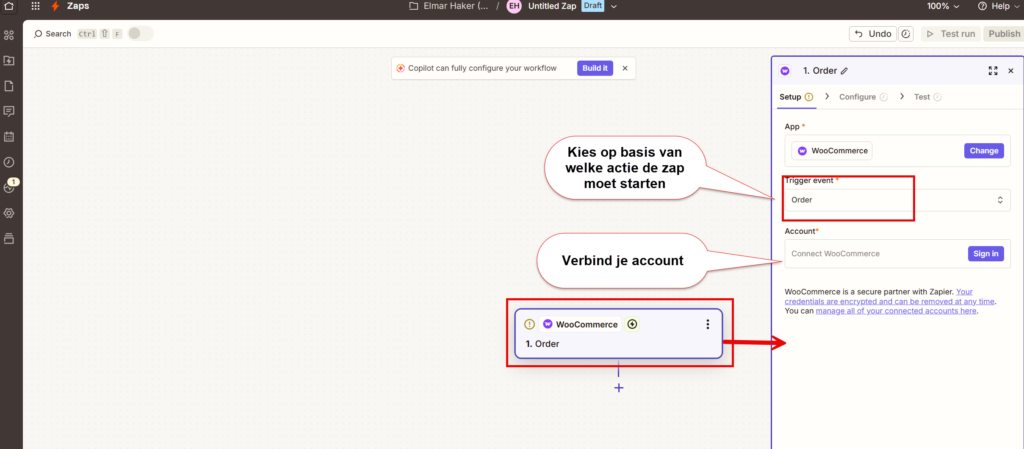Click the WooCommerce logo in panel header
Image resolution: width=1024 pixels, height=449 pixels.
[x=785, y=70]
